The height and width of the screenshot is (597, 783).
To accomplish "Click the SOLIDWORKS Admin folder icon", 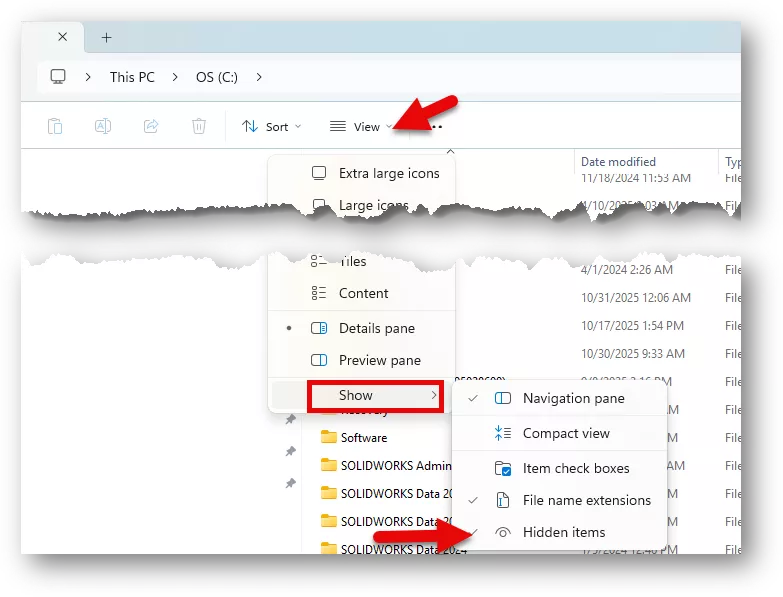I will click(x=329, y=465).
